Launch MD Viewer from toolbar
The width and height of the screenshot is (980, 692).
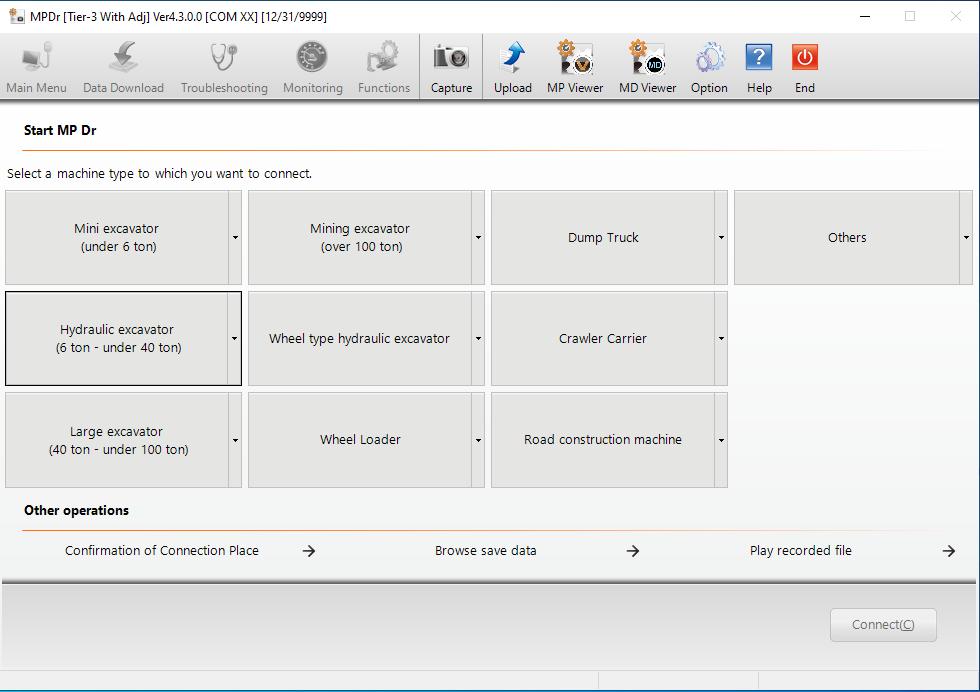click(647, 58)
